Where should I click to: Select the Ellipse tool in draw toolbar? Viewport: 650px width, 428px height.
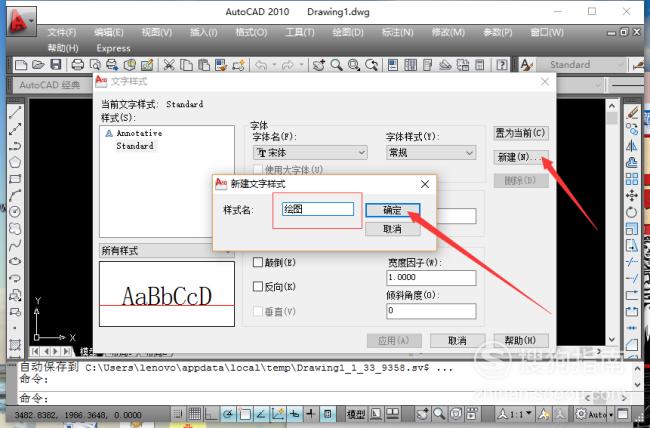point(15,261)
